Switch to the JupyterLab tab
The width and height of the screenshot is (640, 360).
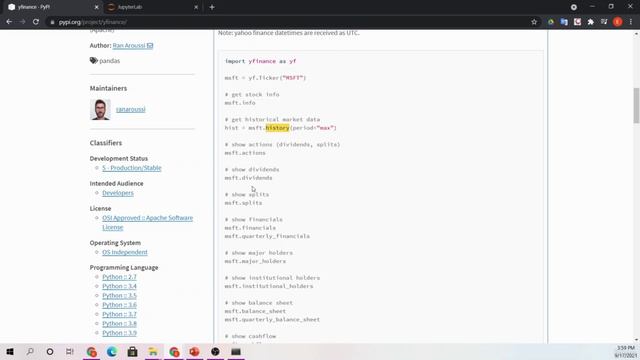[x=152, y=7]
